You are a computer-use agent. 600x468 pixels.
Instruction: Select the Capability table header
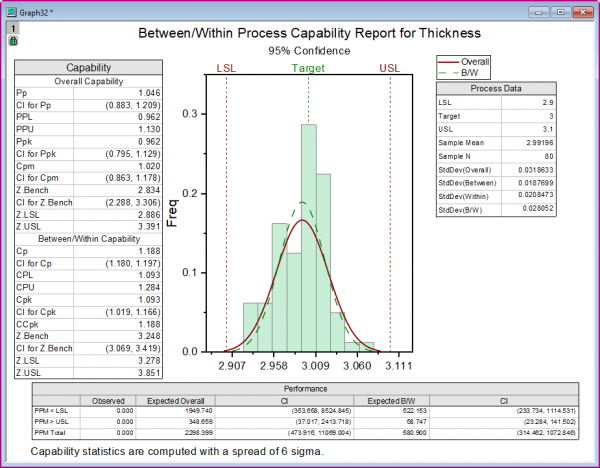coord(88,67)
